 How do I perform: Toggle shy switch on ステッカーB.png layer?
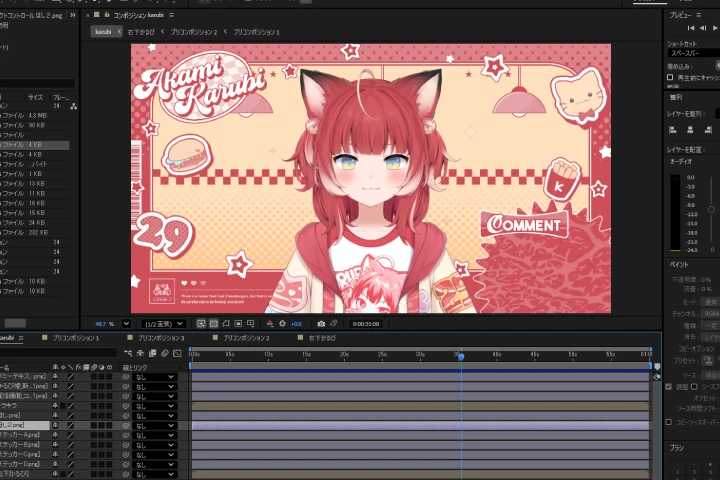tap(56, 445)
